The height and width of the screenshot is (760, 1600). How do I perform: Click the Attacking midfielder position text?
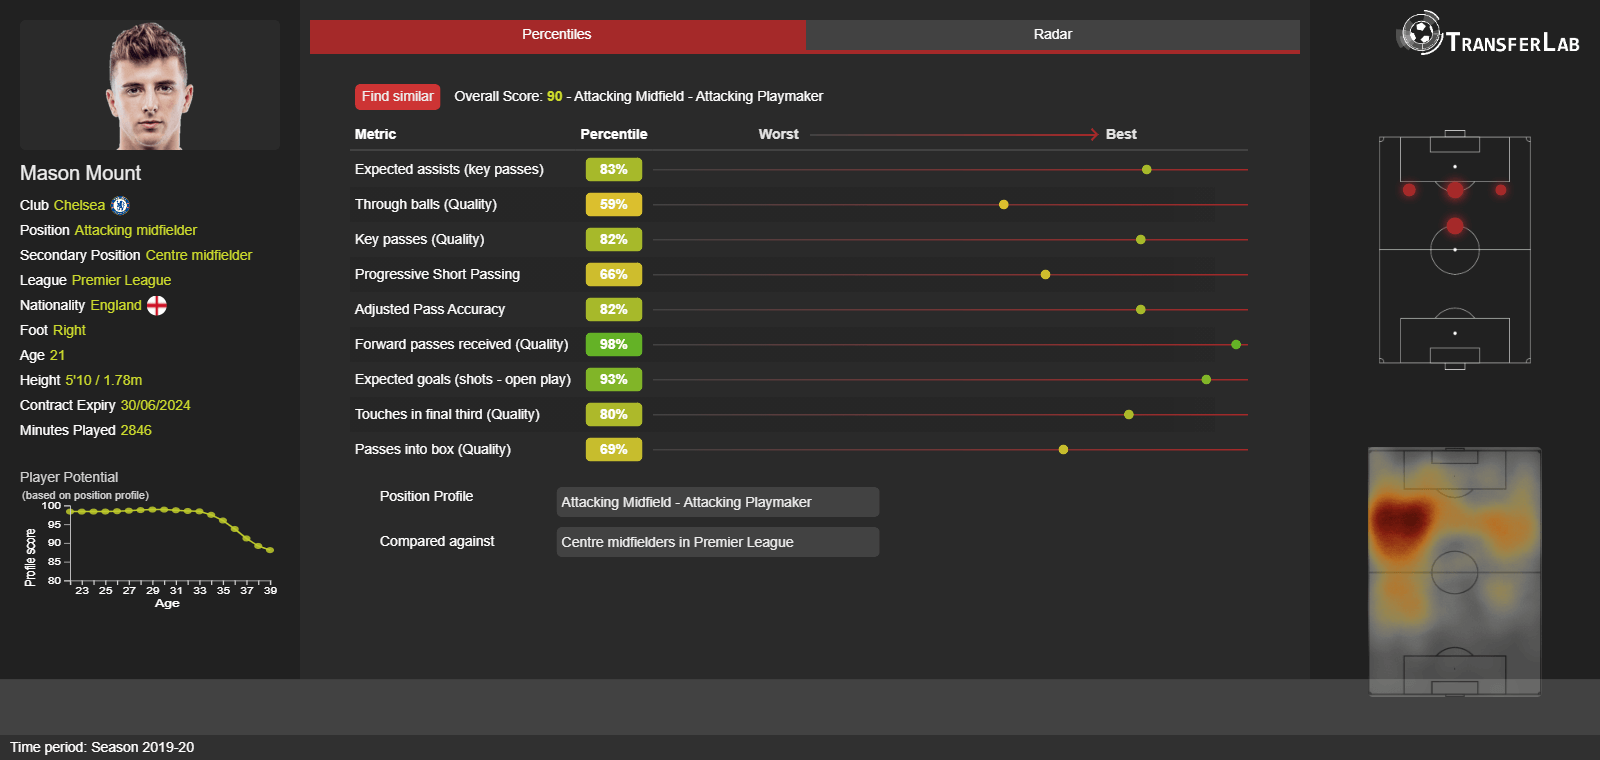136,230
